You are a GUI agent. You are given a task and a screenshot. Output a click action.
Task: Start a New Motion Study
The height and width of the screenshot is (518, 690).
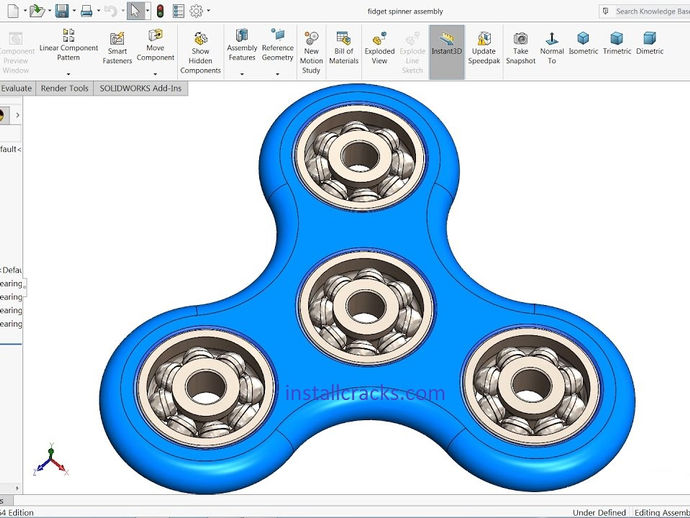pyautogui.click(x=311, y=52)
